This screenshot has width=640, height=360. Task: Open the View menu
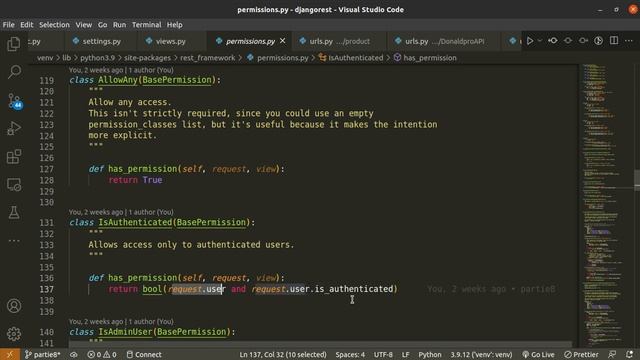point(84,25)
